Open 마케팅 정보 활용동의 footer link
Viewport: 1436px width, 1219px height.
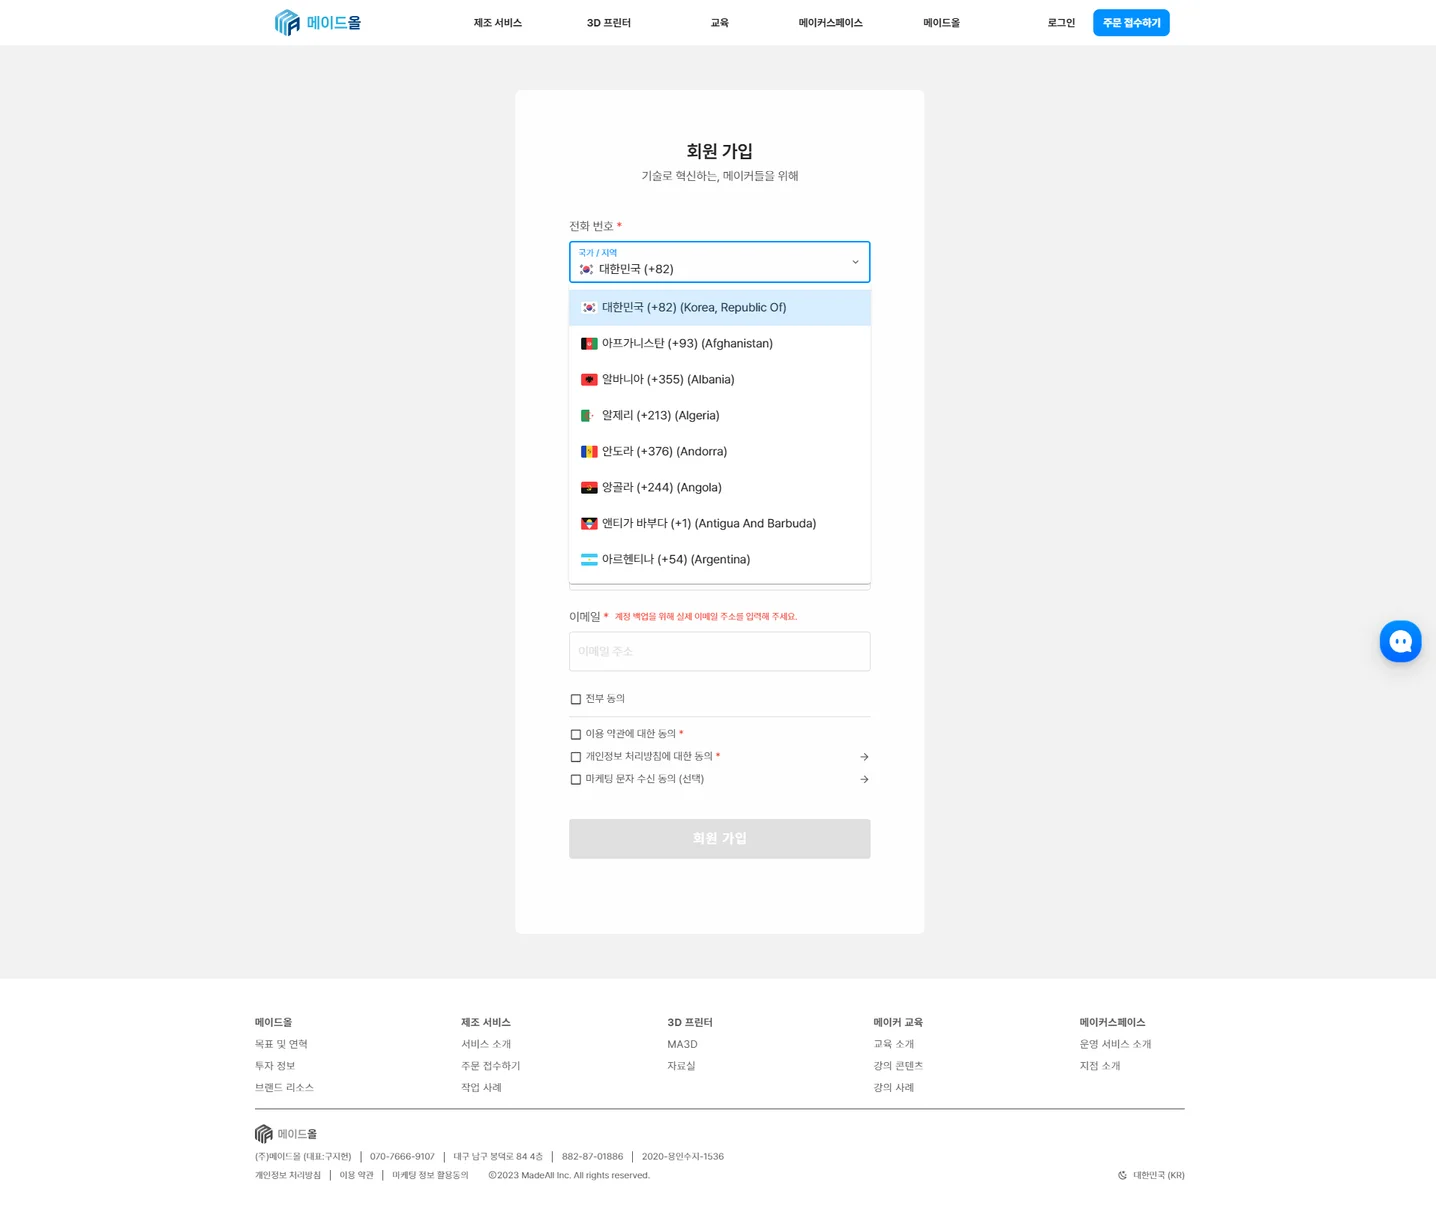pos(430,1176)
